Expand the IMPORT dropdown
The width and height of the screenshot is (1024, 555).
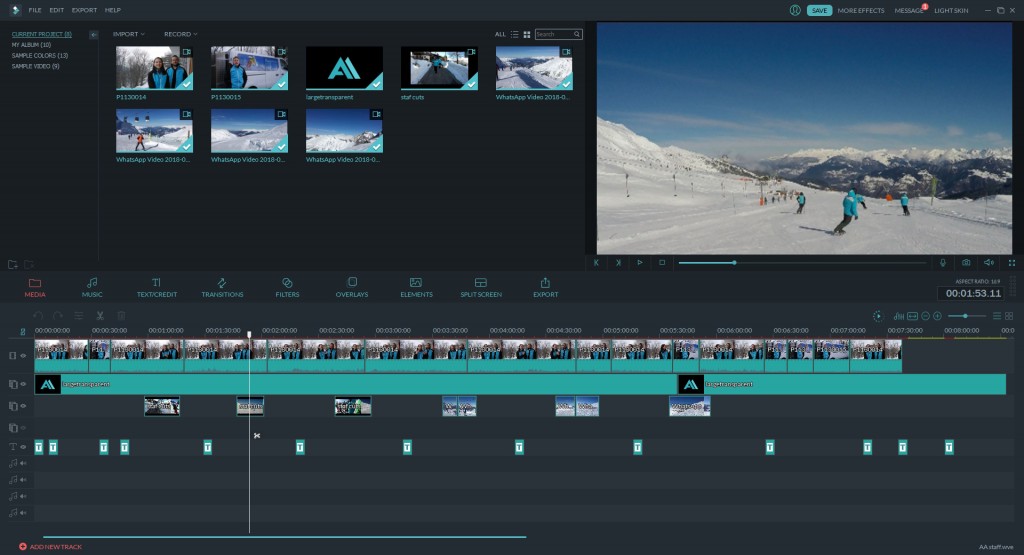point(129,34)
